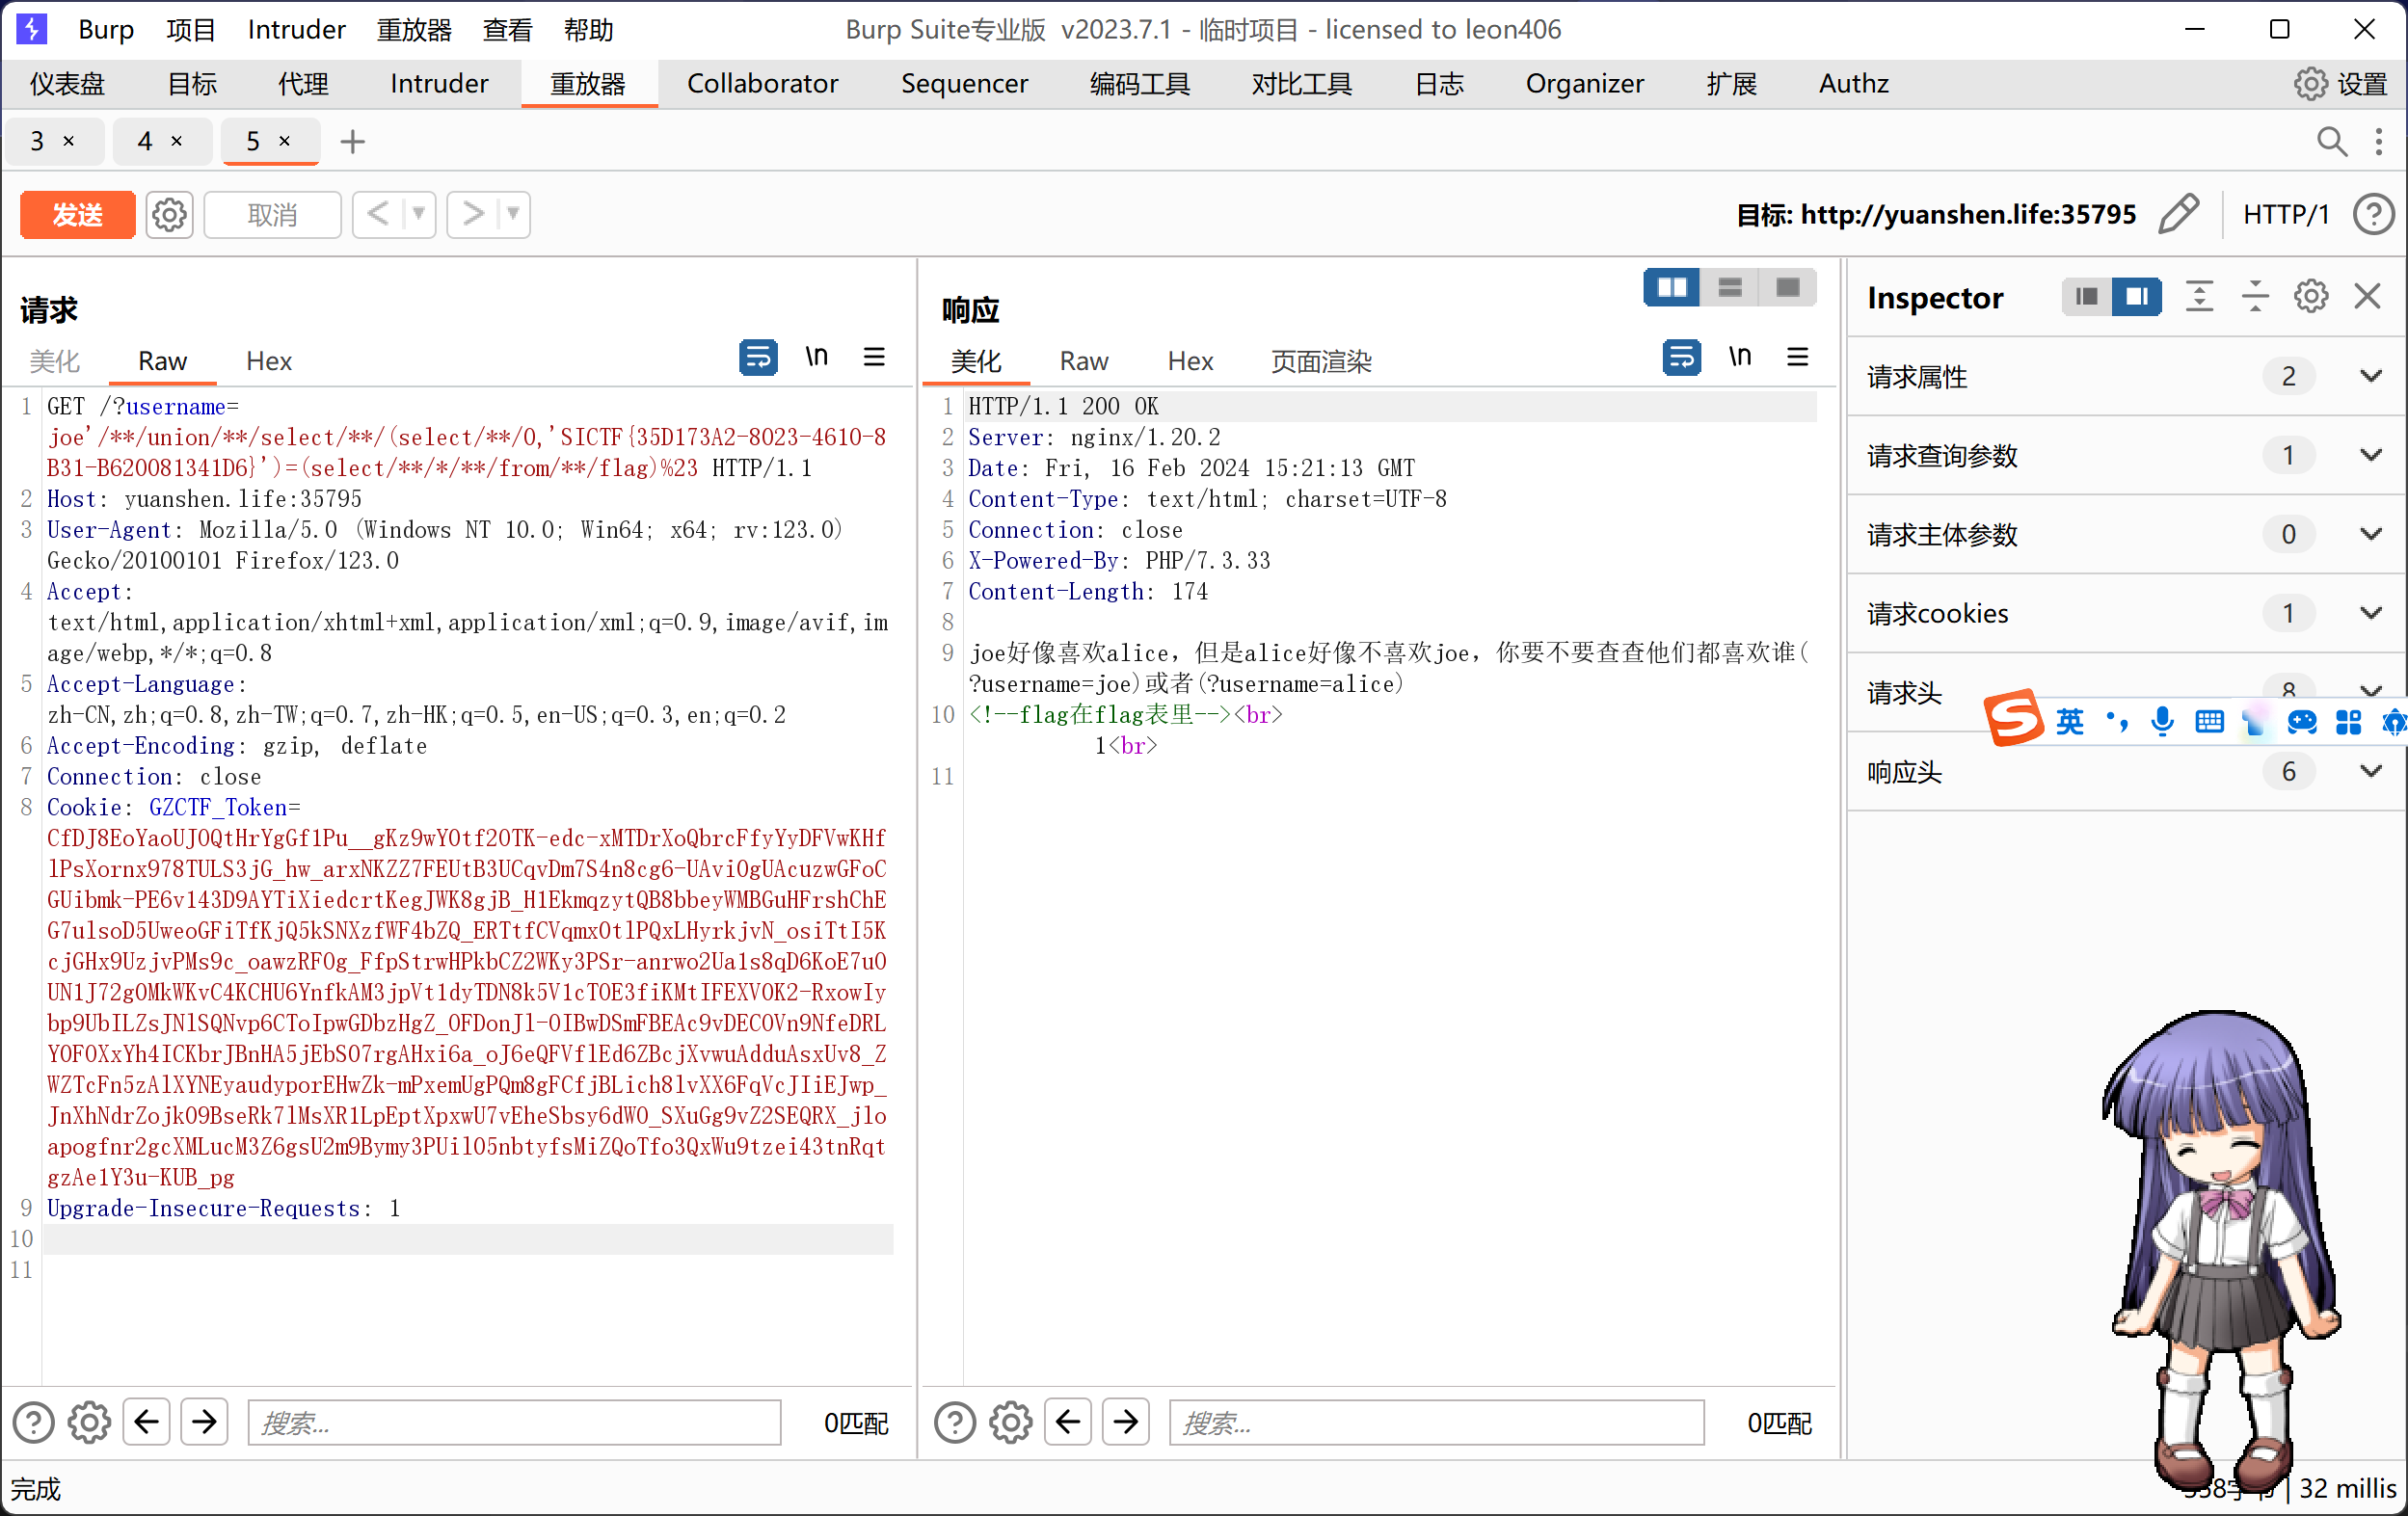This screenshot has height=1516, width=2408.
Task: Open request panel hamburger menu
Action: [x=874, y=357]
